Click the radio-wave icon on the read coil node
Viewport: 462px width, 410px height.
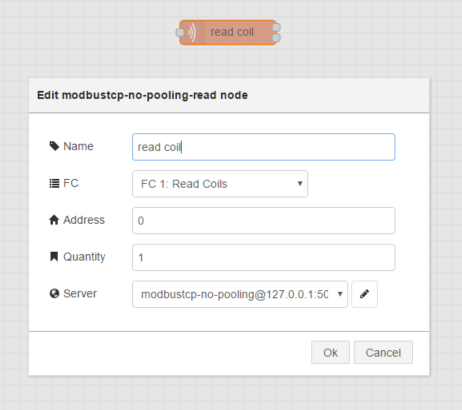tap(192, 33)
